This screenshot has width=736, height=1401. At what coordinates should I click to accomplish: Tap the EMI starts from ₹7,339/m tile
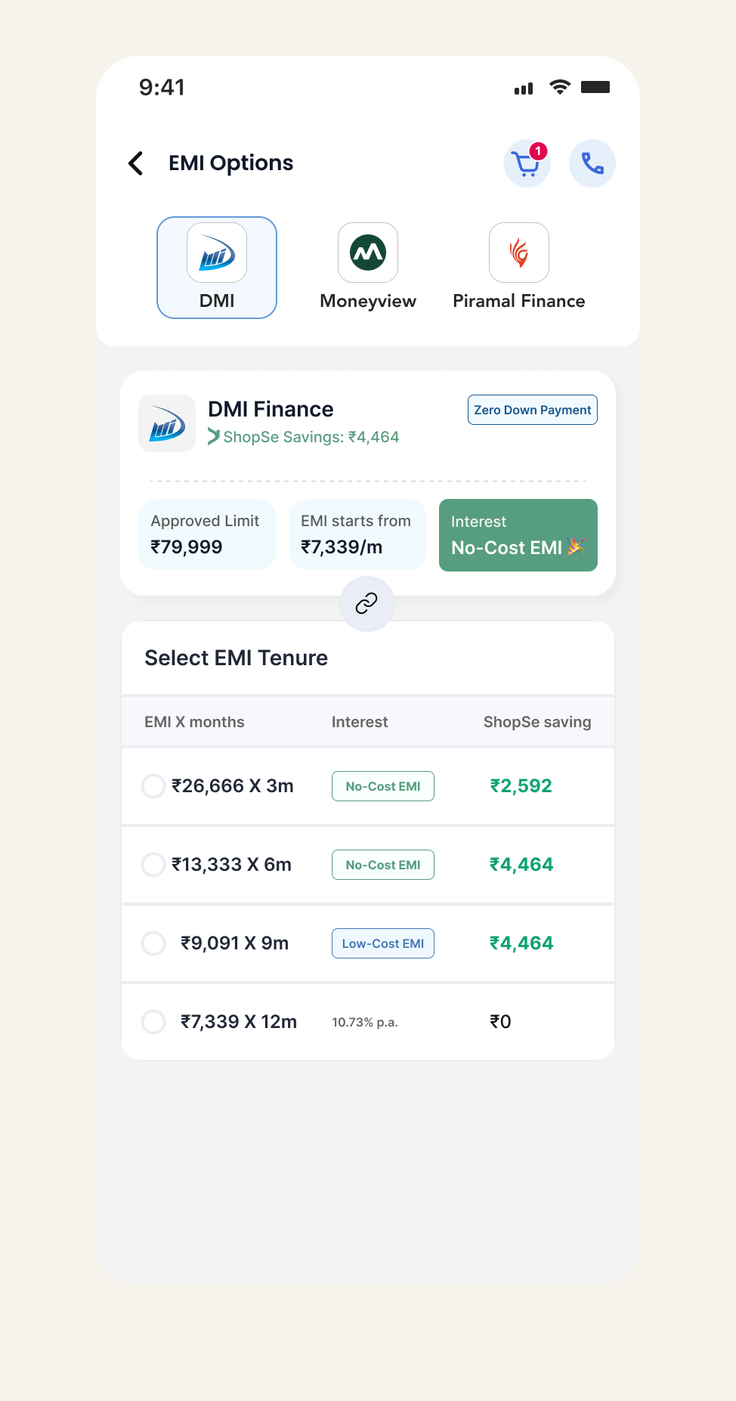358,535
